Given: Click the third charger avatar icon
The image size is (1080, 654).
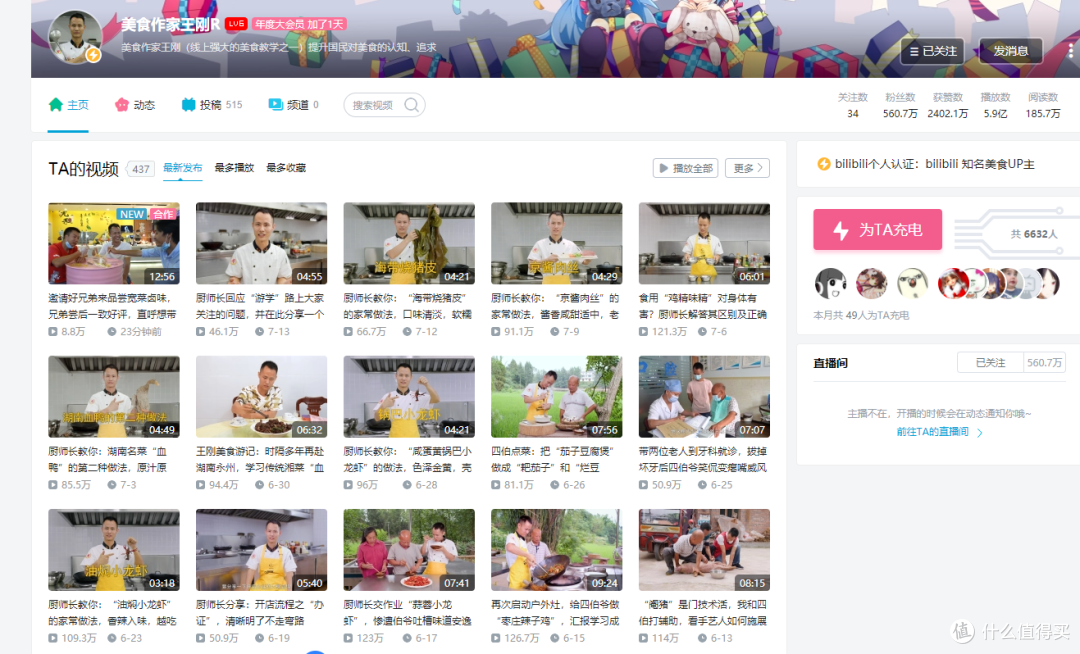Looking at the screenshot, I should (913, 283).
